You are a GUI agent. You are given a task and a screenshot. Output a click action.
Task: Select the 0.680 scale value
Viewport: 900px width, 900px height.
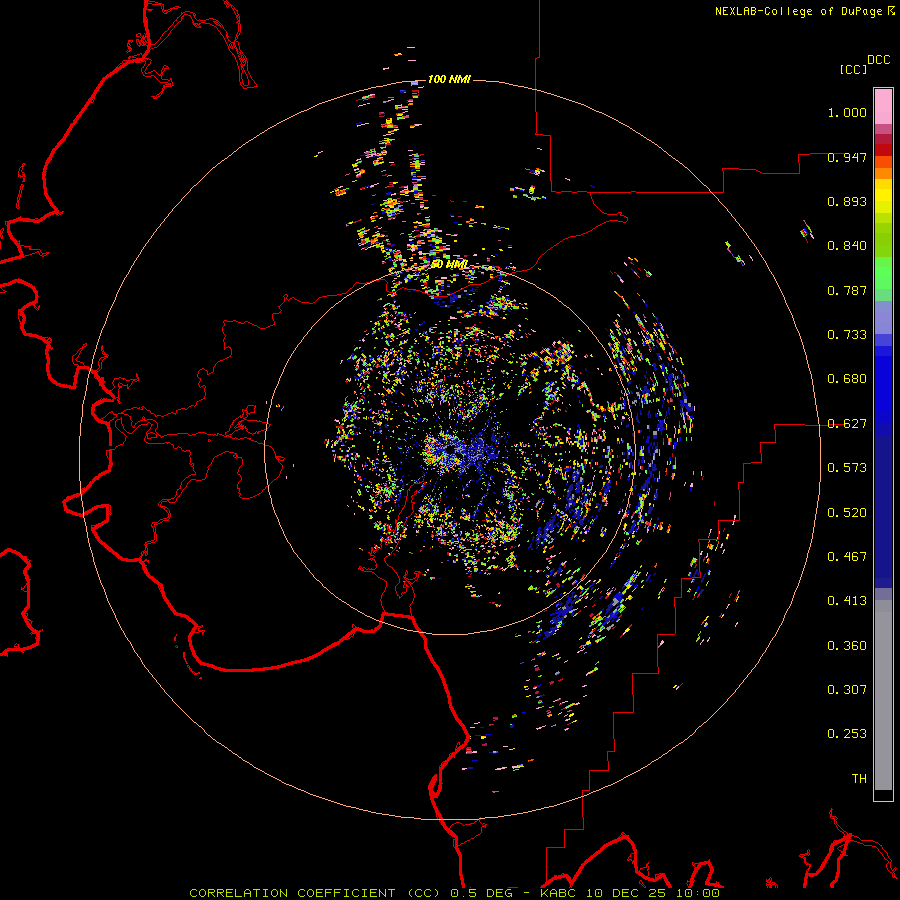(x=847, y=379)
